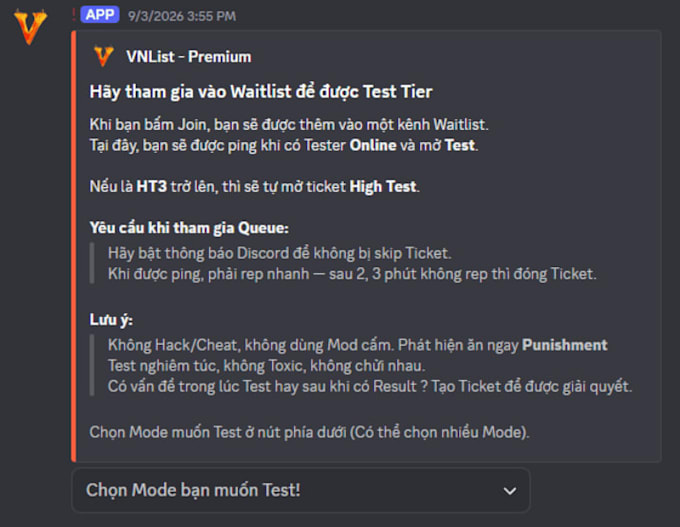Click the bold text "High Test"
This screenshot has width=680, height=527.
coord(383,187)
